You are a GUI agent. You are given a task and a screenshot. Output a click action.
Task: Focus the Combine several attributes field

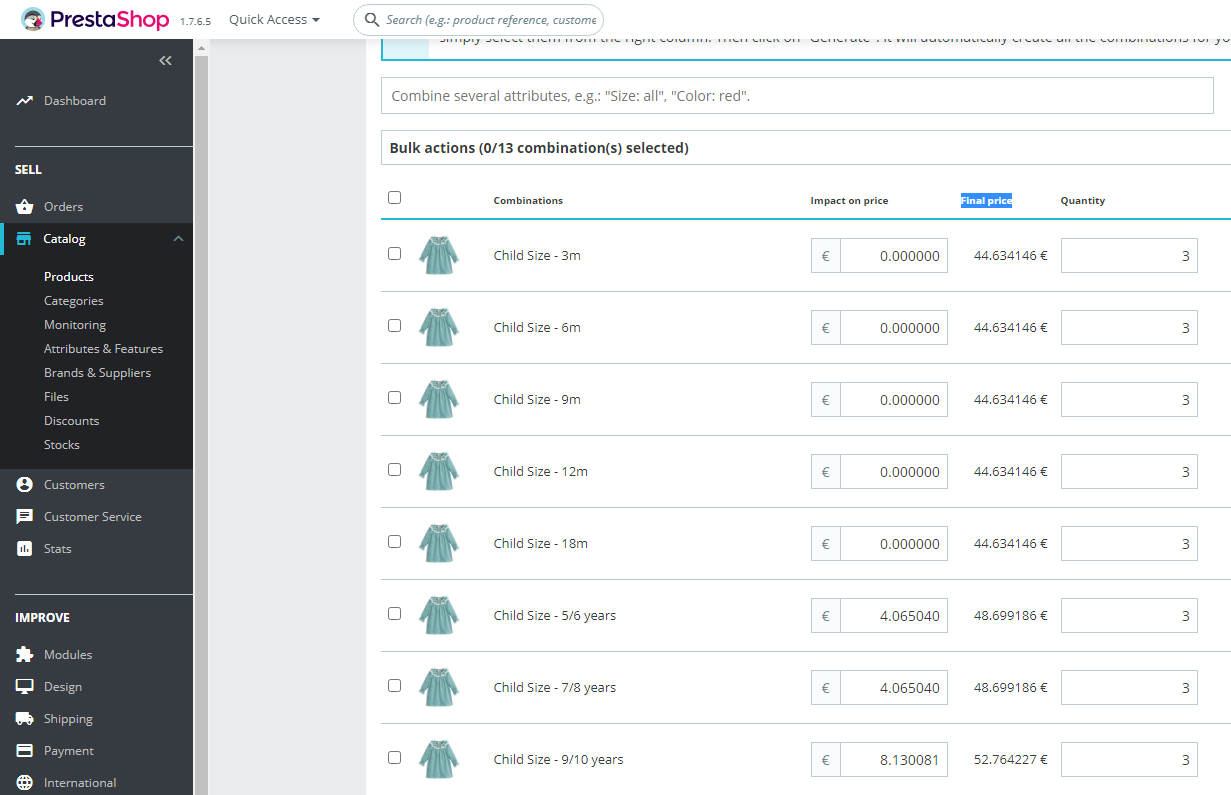pyautogui.click(x=797, y=96)
